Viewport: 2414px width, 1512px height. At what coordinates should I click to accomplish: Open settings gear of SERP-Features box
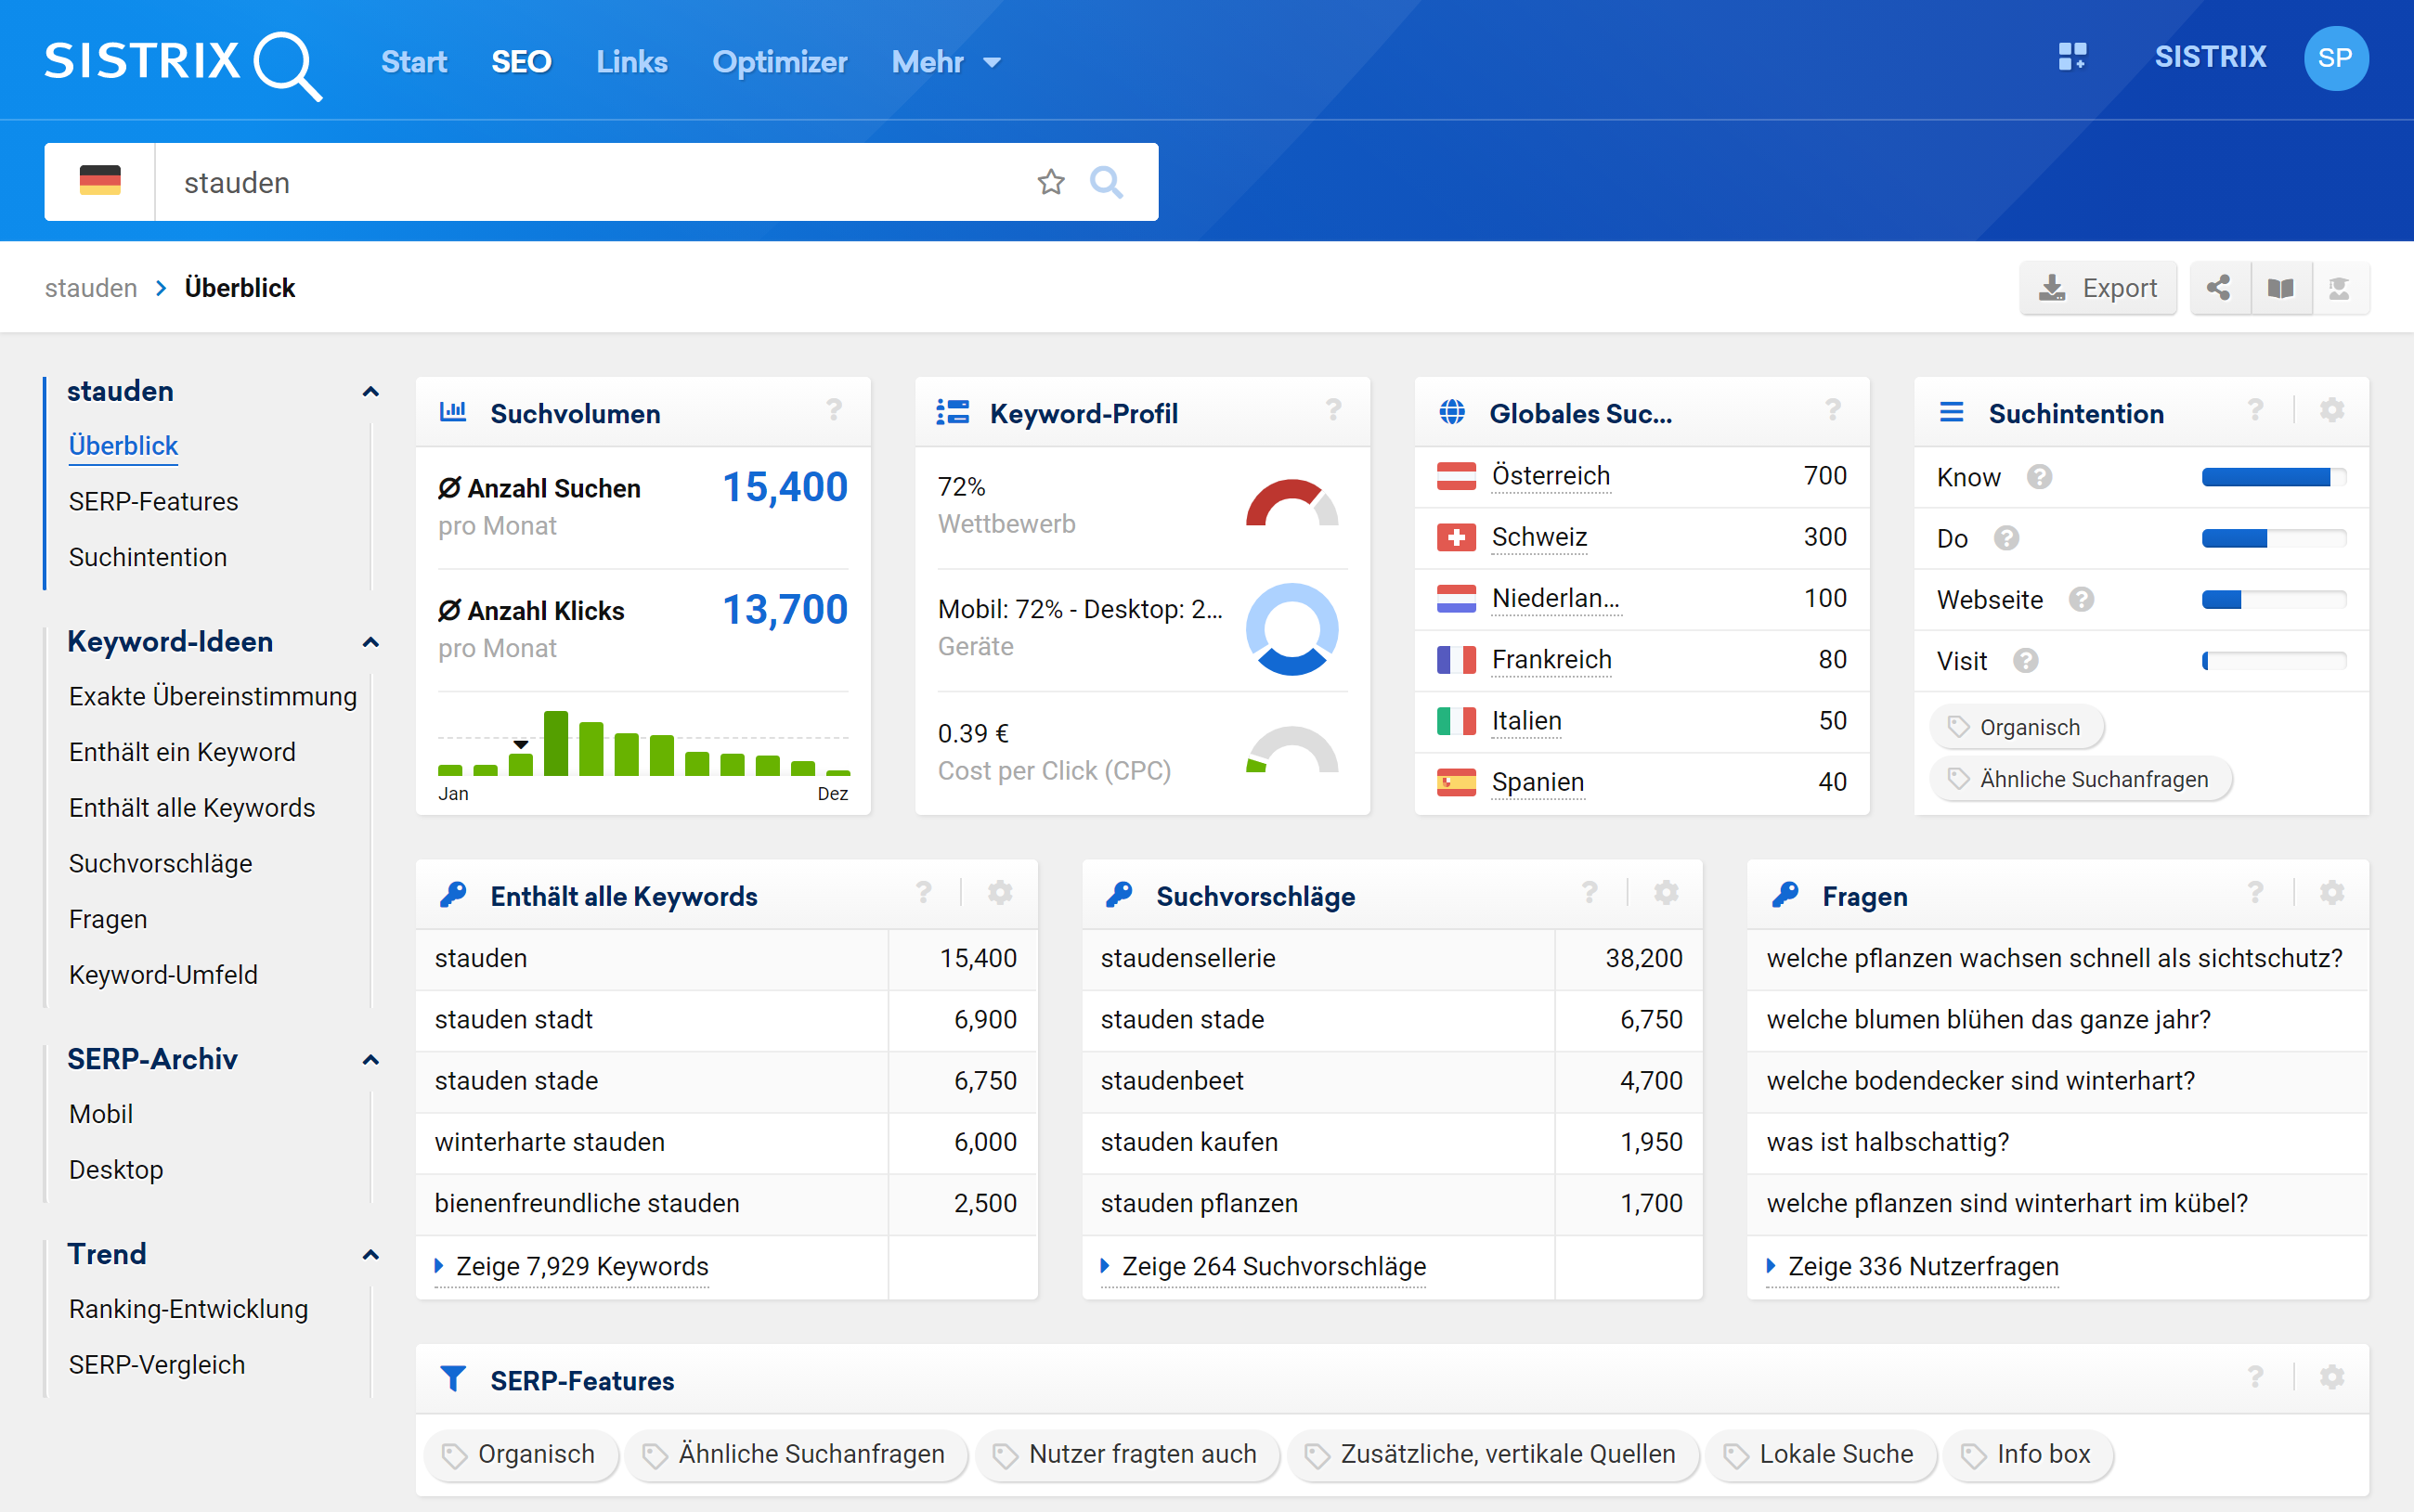click(2331, 1377)
